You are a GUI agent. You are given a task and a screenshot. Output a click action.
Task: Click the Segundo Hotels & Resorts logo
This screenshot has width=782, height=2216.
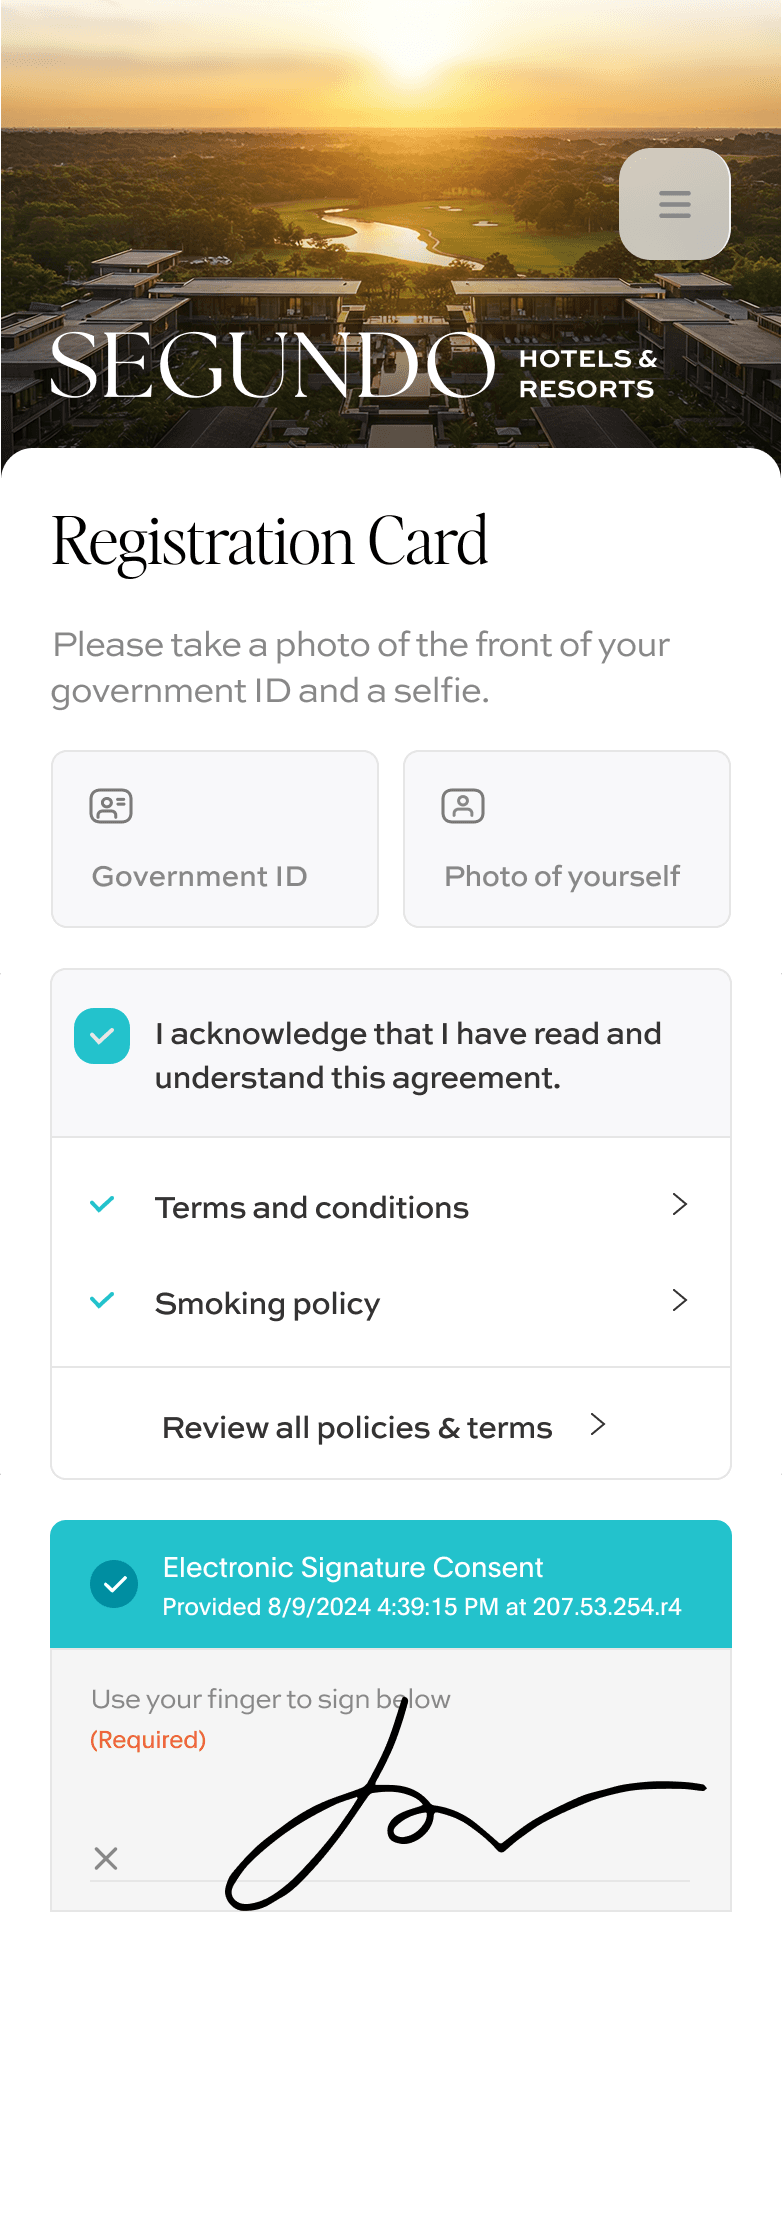point(352,366)
